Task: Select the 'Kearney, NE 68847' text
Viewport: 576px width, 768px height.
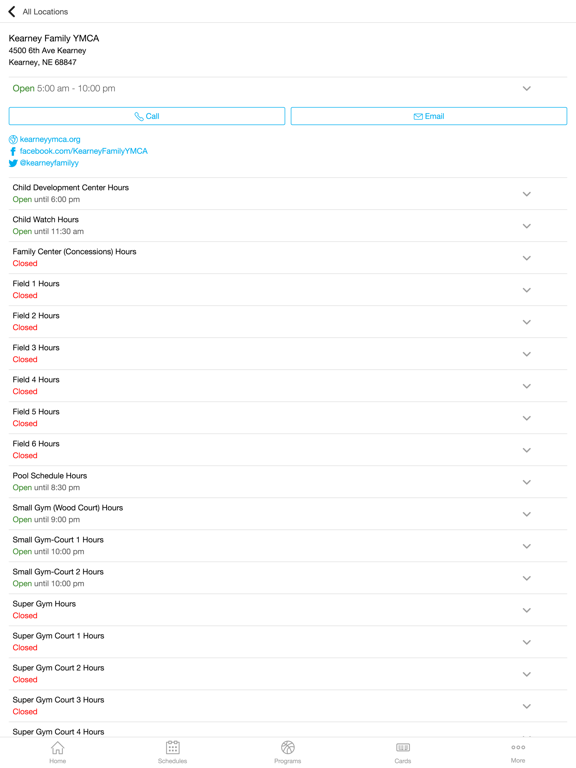Action: coord(43,62)
